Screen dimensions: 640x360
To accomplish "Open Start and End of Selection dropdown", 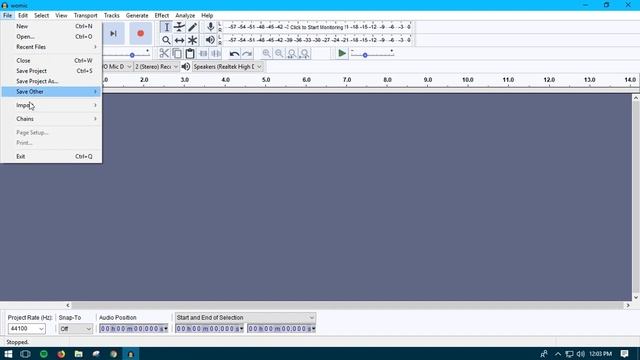I will [x=245, y=318].
